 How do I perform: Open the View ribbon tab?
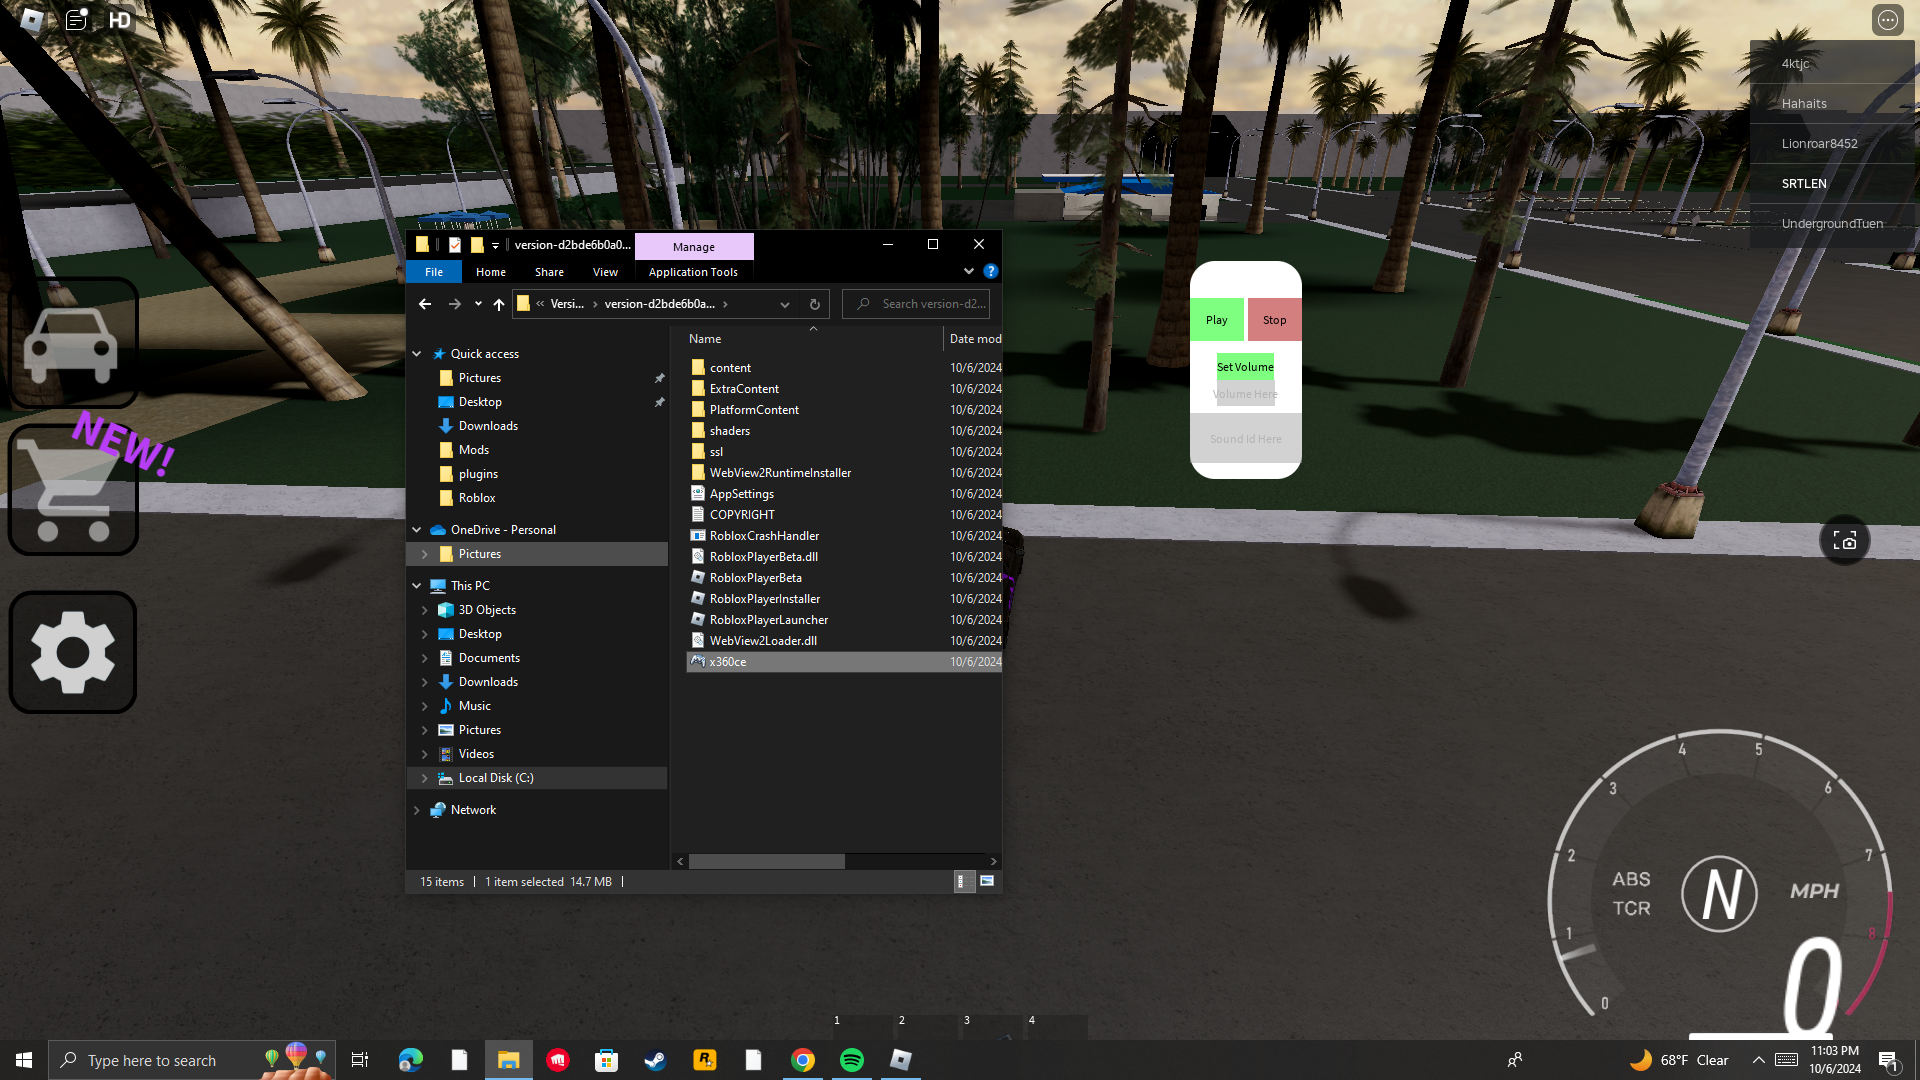point(605,272)
